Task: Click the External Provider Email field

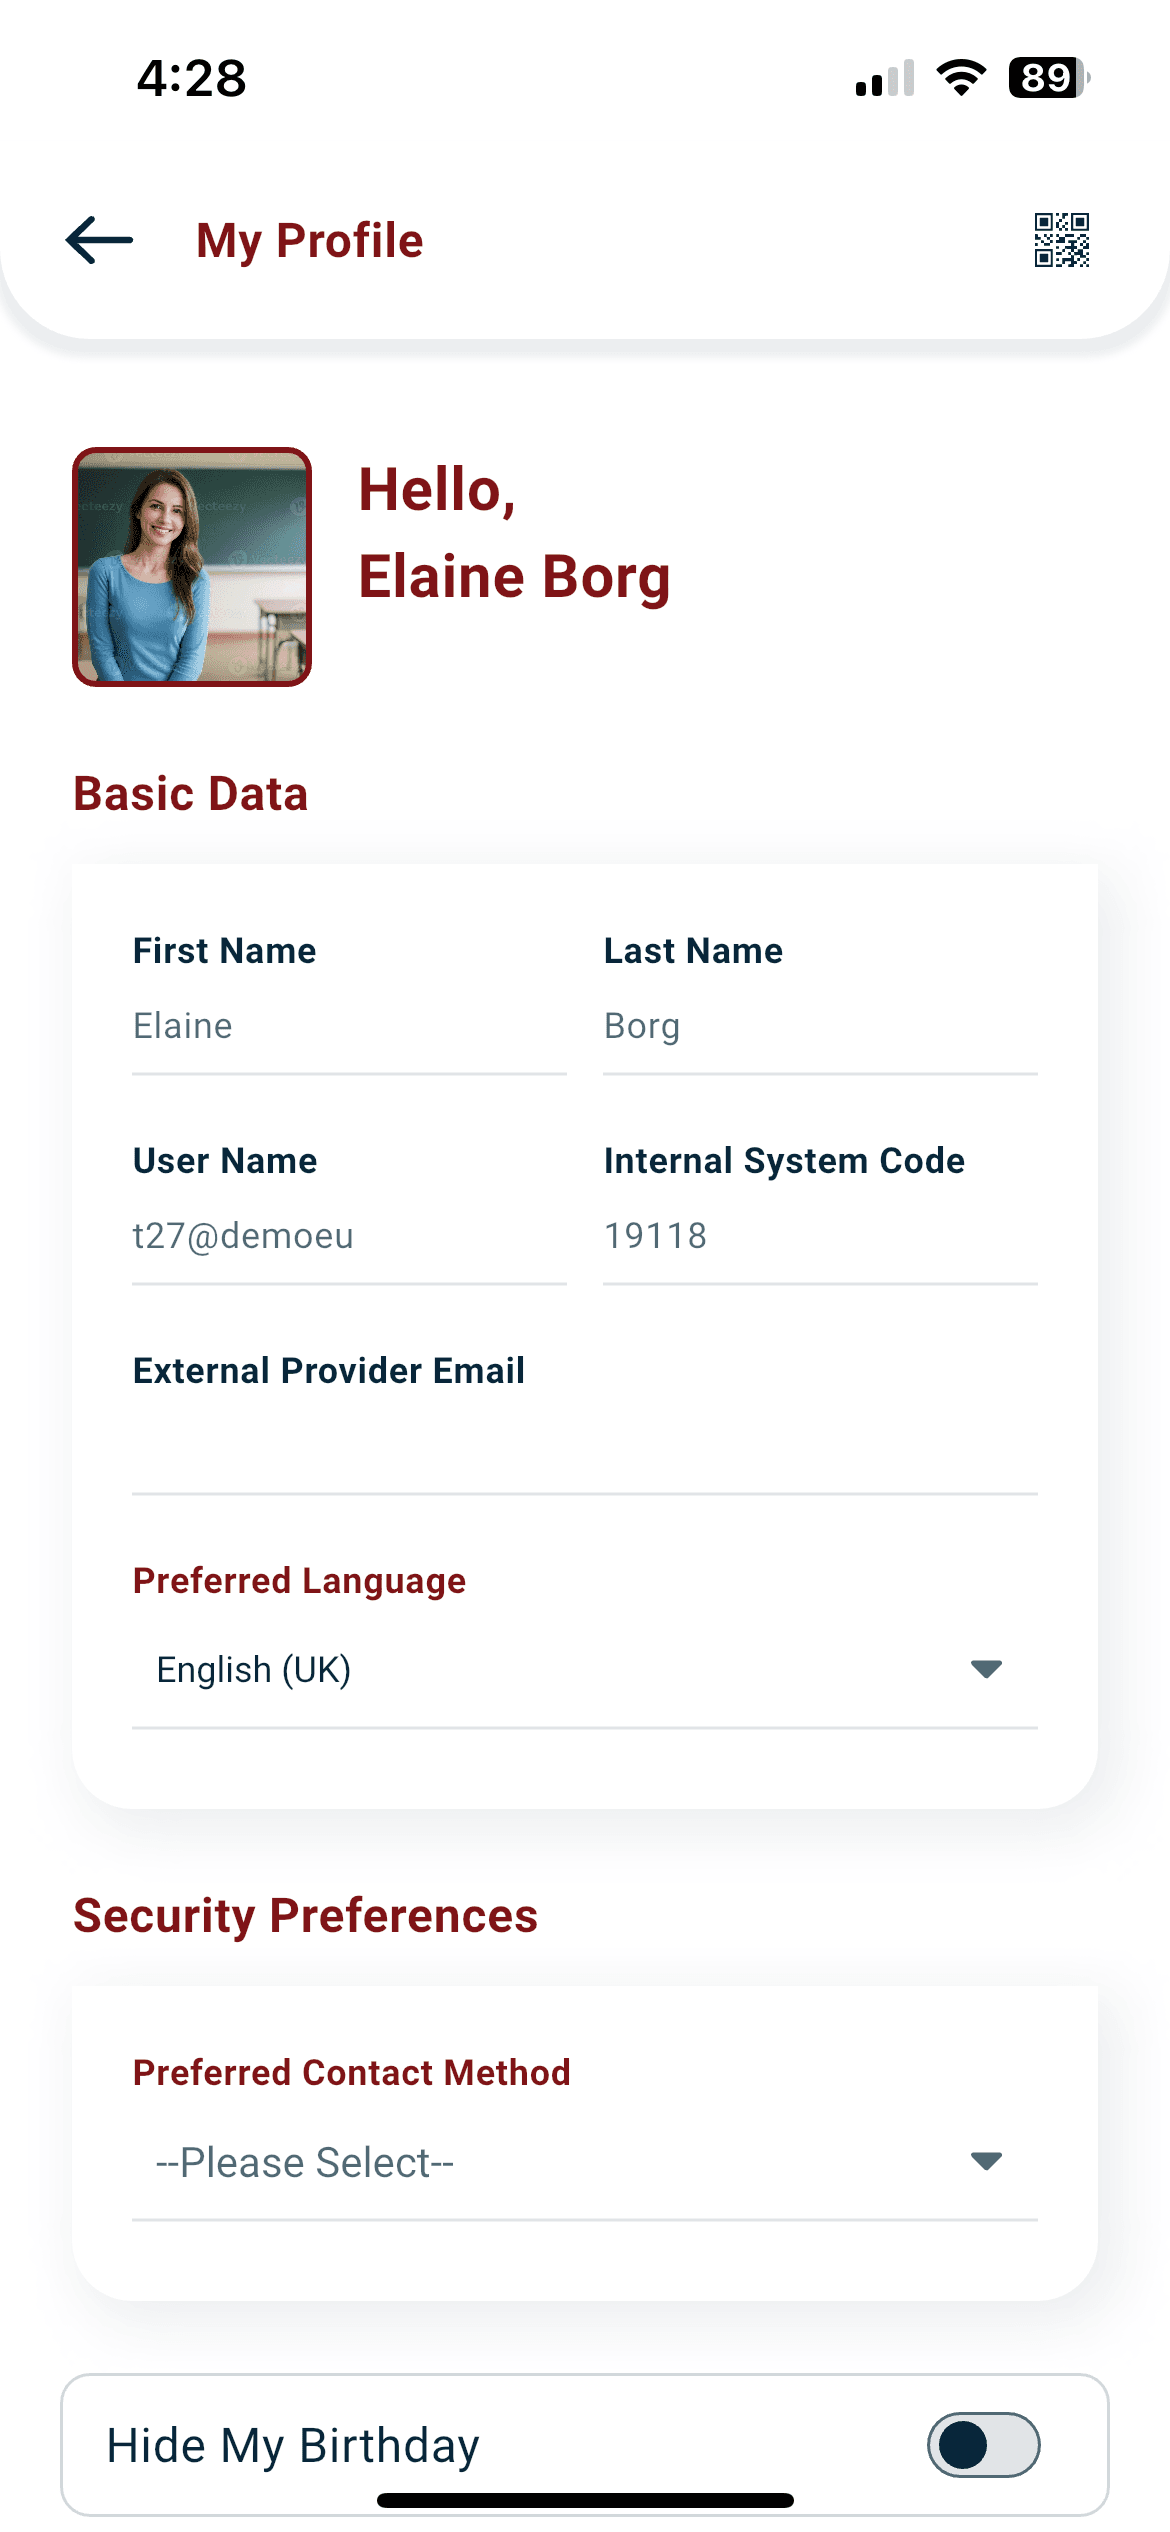Action: (x=585, y=1447)
